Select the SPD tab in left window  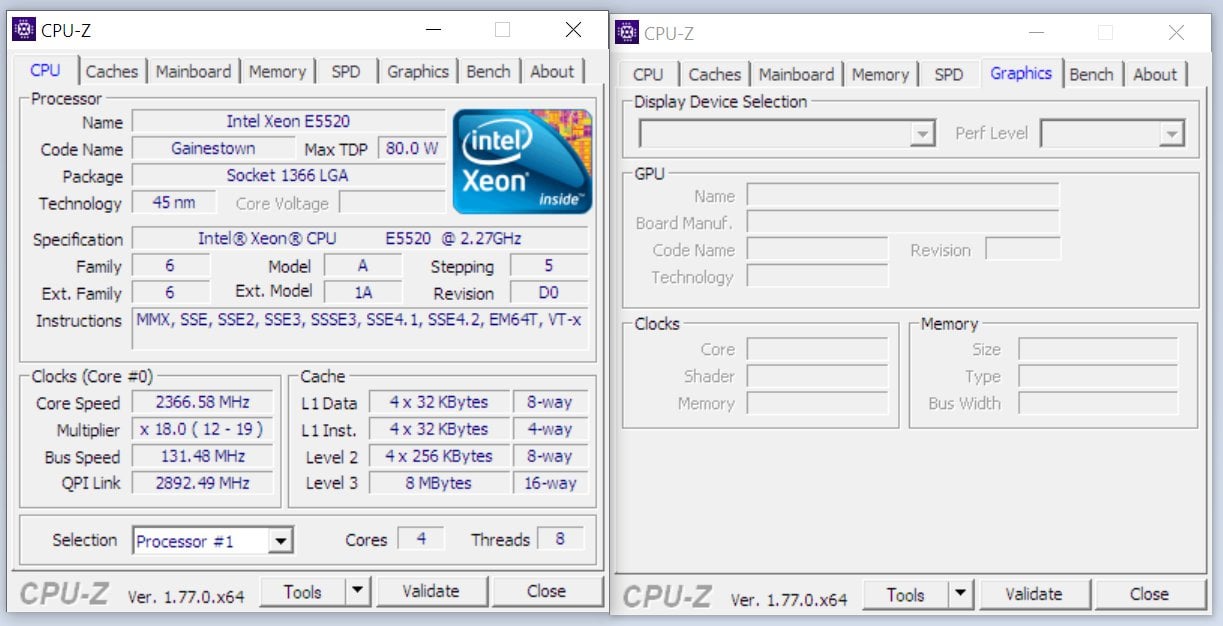coord(346,72)
